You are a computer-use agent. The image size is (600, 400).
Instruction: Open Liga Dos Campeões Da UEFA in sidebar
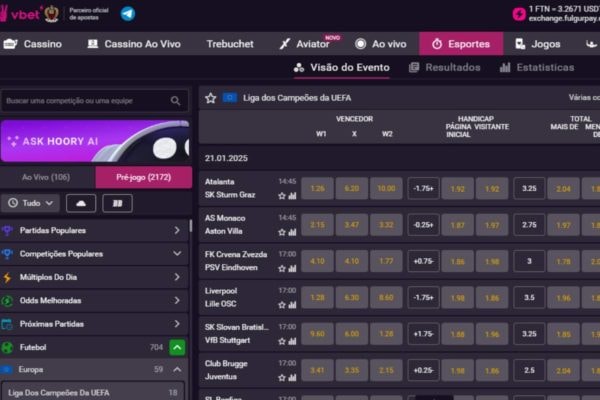tap(93, 393)
